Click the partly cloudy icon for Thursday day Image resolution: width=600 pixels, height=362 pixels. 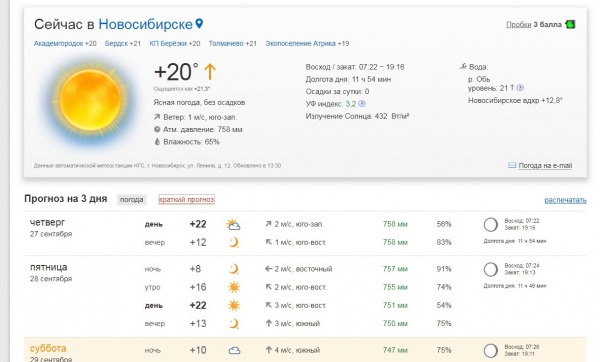click(x=233, y=224)
